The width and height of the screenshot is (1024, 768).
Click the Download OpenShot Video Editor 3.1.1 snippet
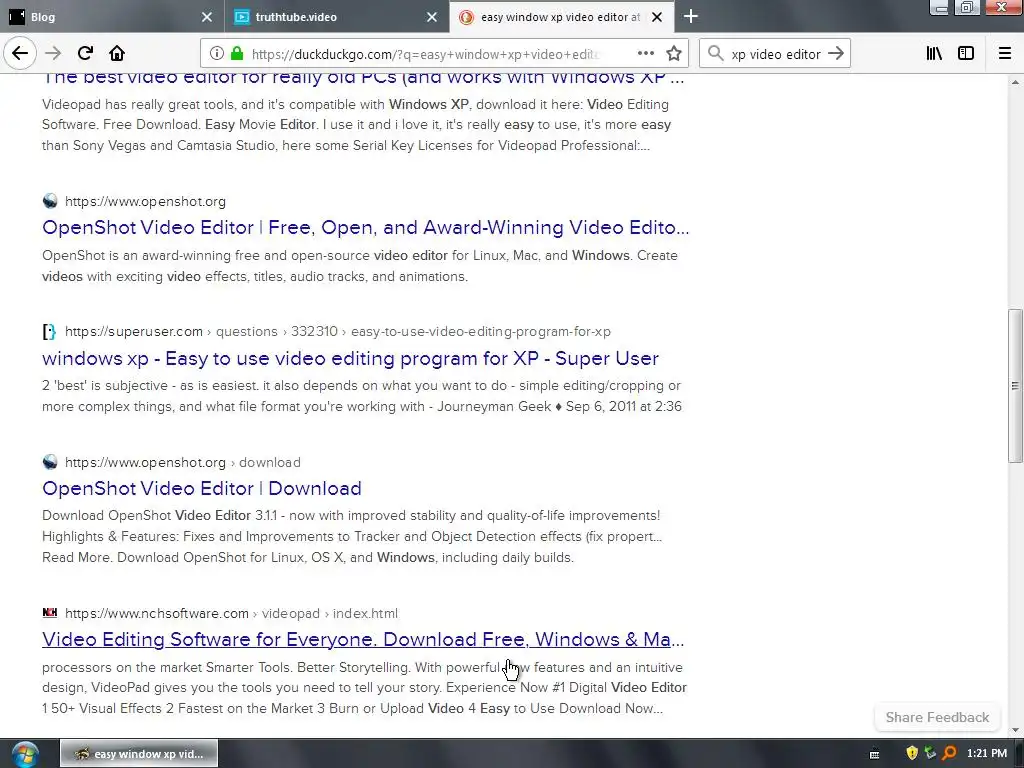pos(352,536)
